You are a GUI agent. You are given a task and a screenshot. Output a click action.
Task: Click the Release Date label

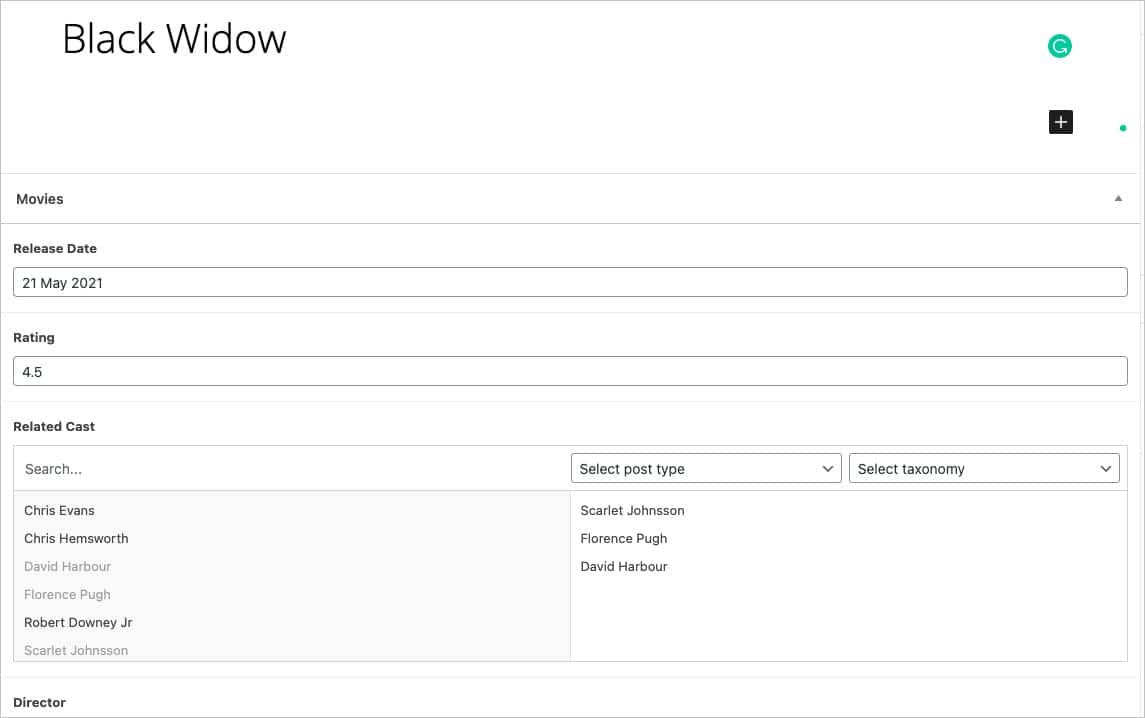[x=55, y=248]
